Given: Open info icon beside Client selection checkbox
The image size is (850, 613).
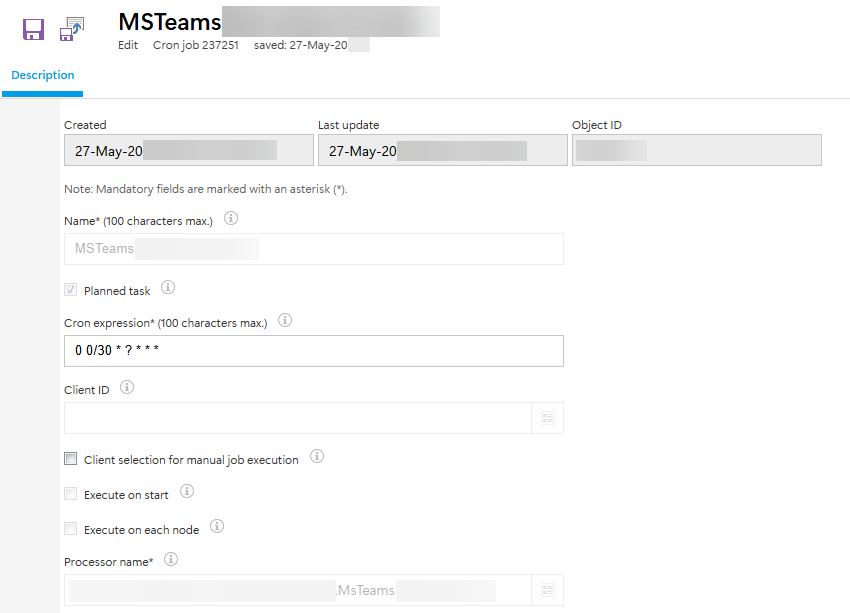Looking at the screenshot, I should [x=317, y=456].
